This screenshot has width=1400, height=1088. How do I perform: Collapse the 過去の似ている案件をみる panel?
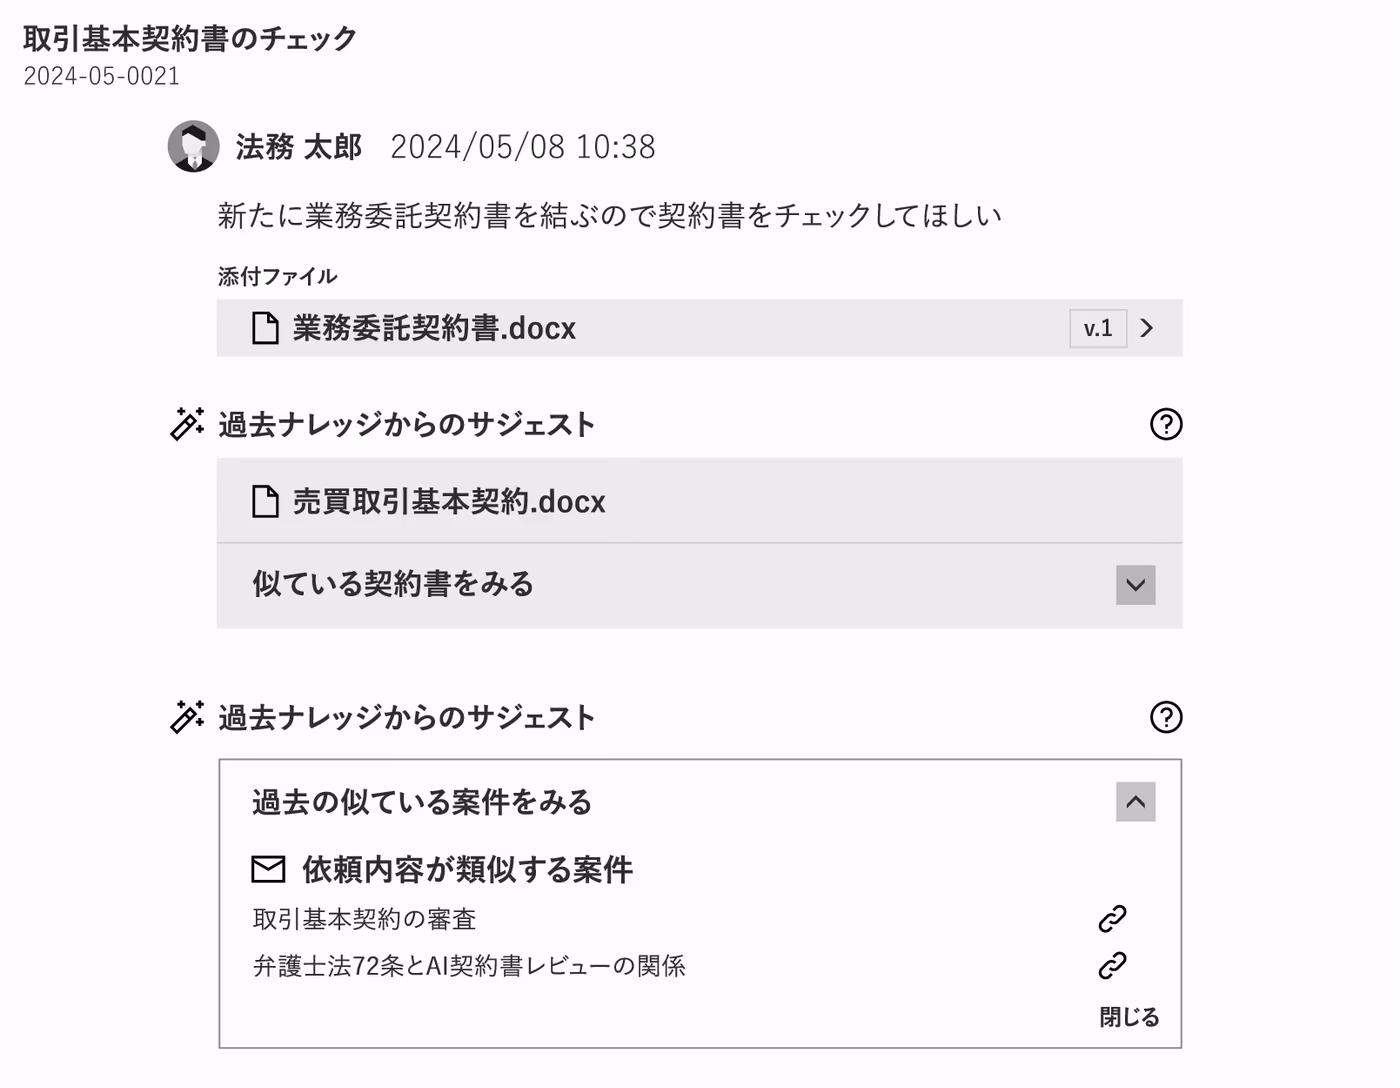click(1135, 802)
